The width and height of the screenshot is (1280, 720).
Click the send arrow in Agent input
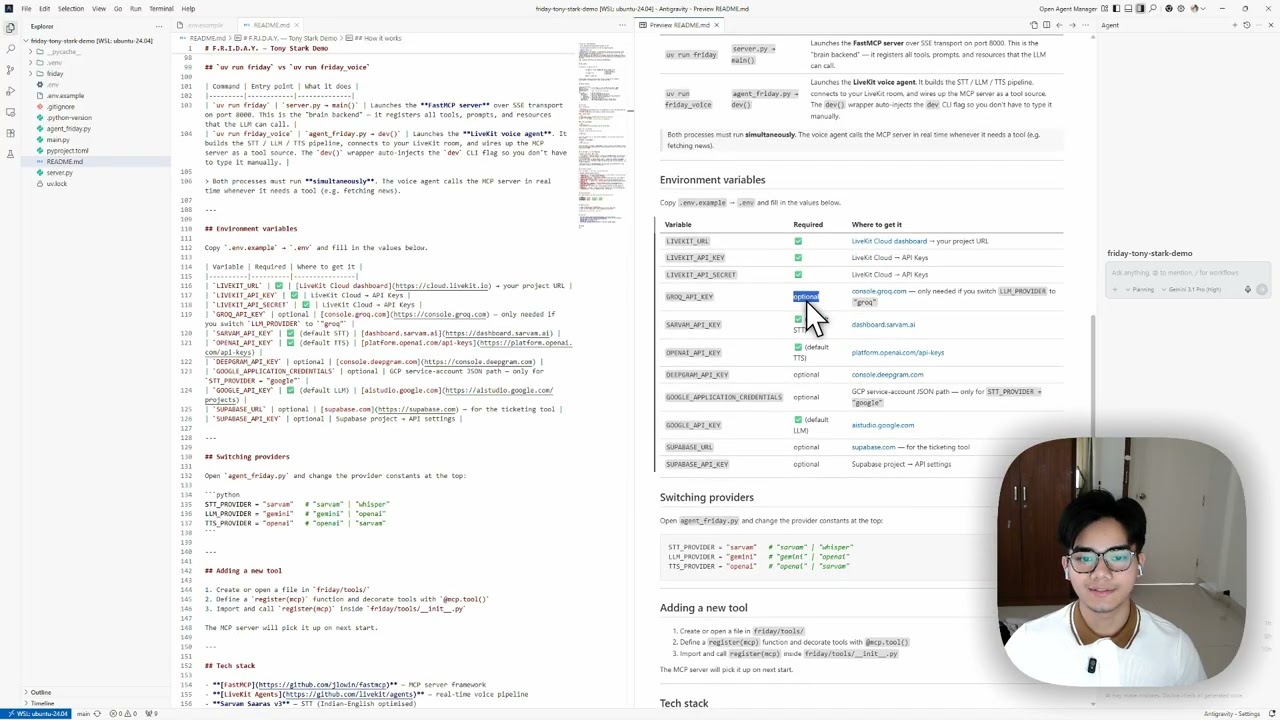tap(1261, 290)
